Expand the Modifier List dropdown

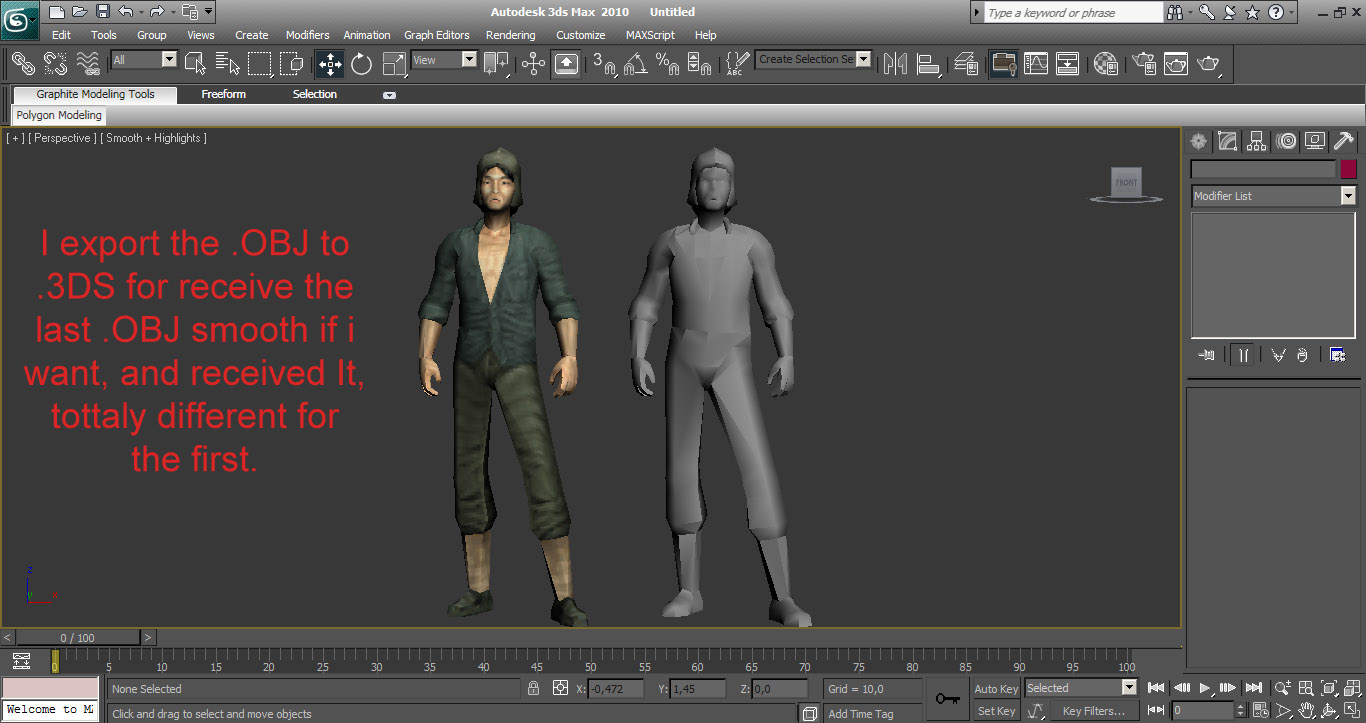click(x=1348, y=196)
